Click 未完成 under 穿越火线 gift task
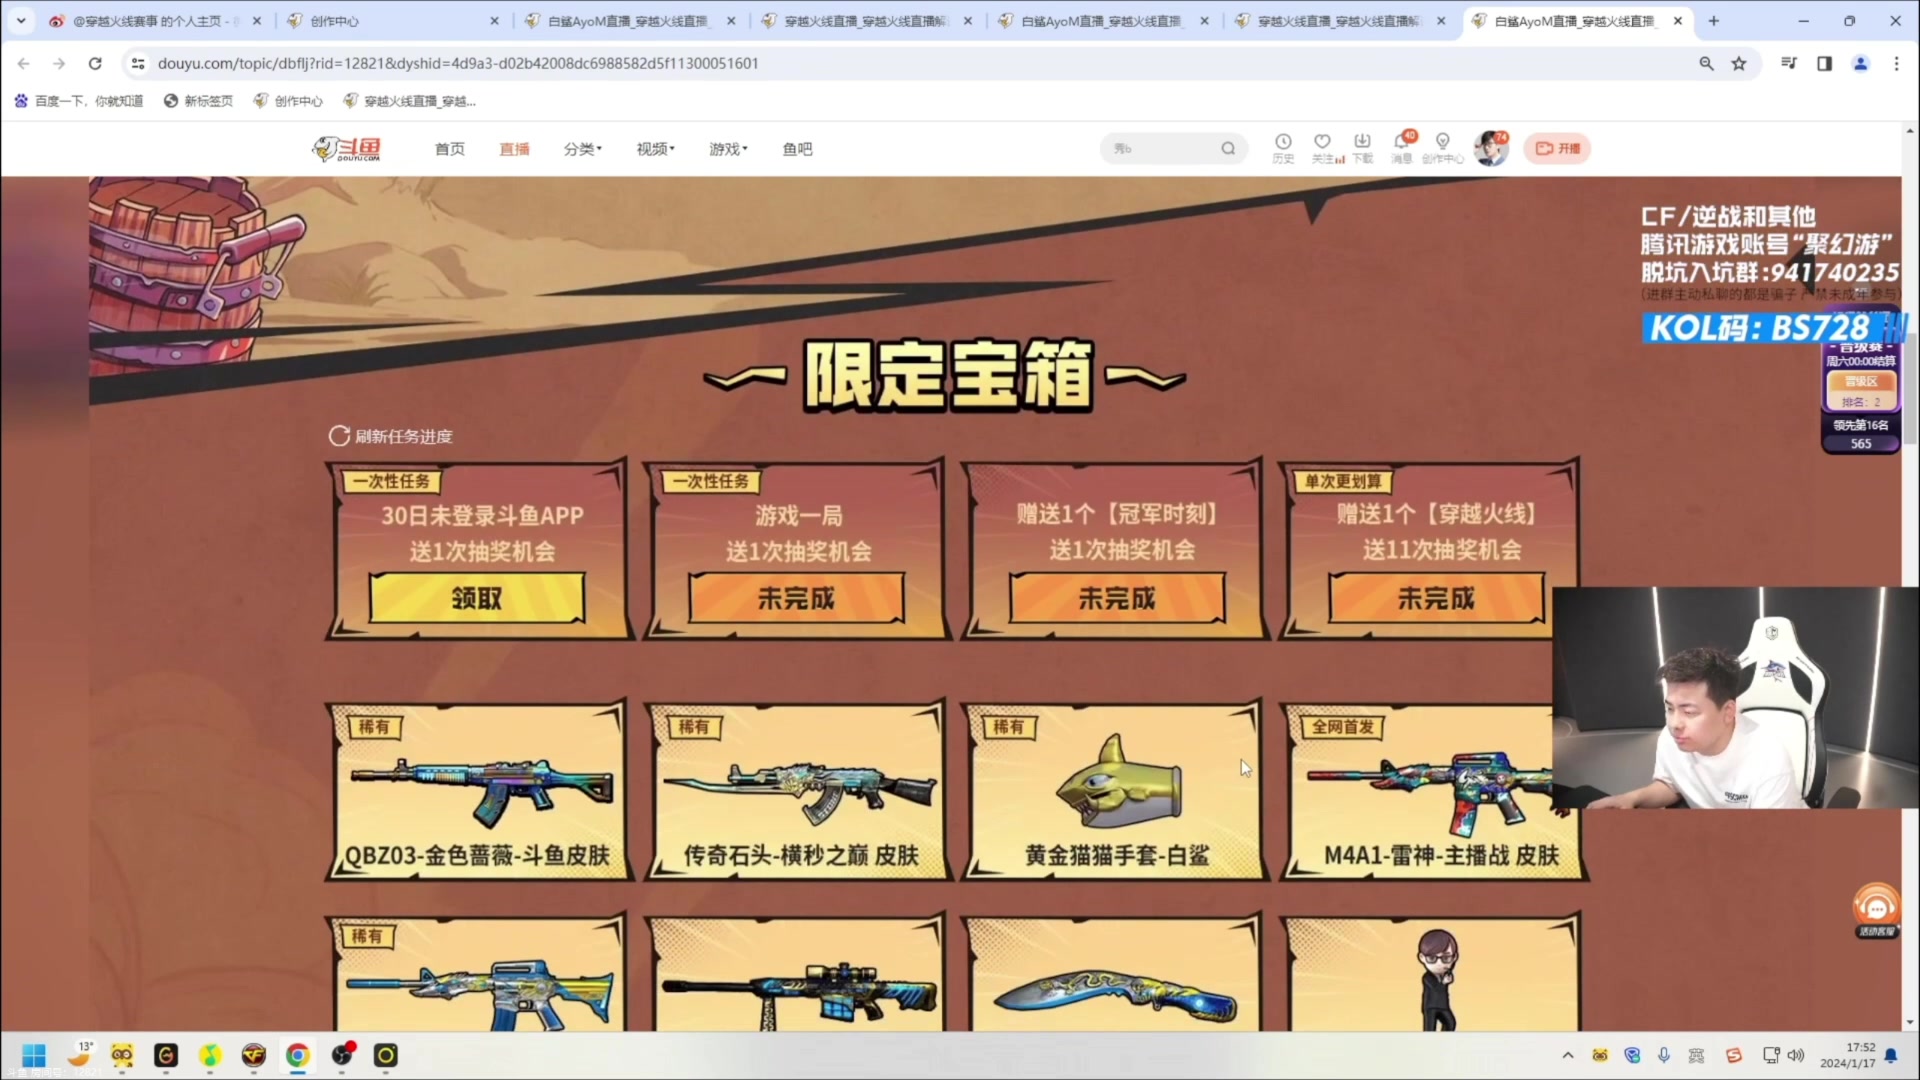Image resolution: width=1920 pixels, height=1080 pixels. coord(1436,598)
